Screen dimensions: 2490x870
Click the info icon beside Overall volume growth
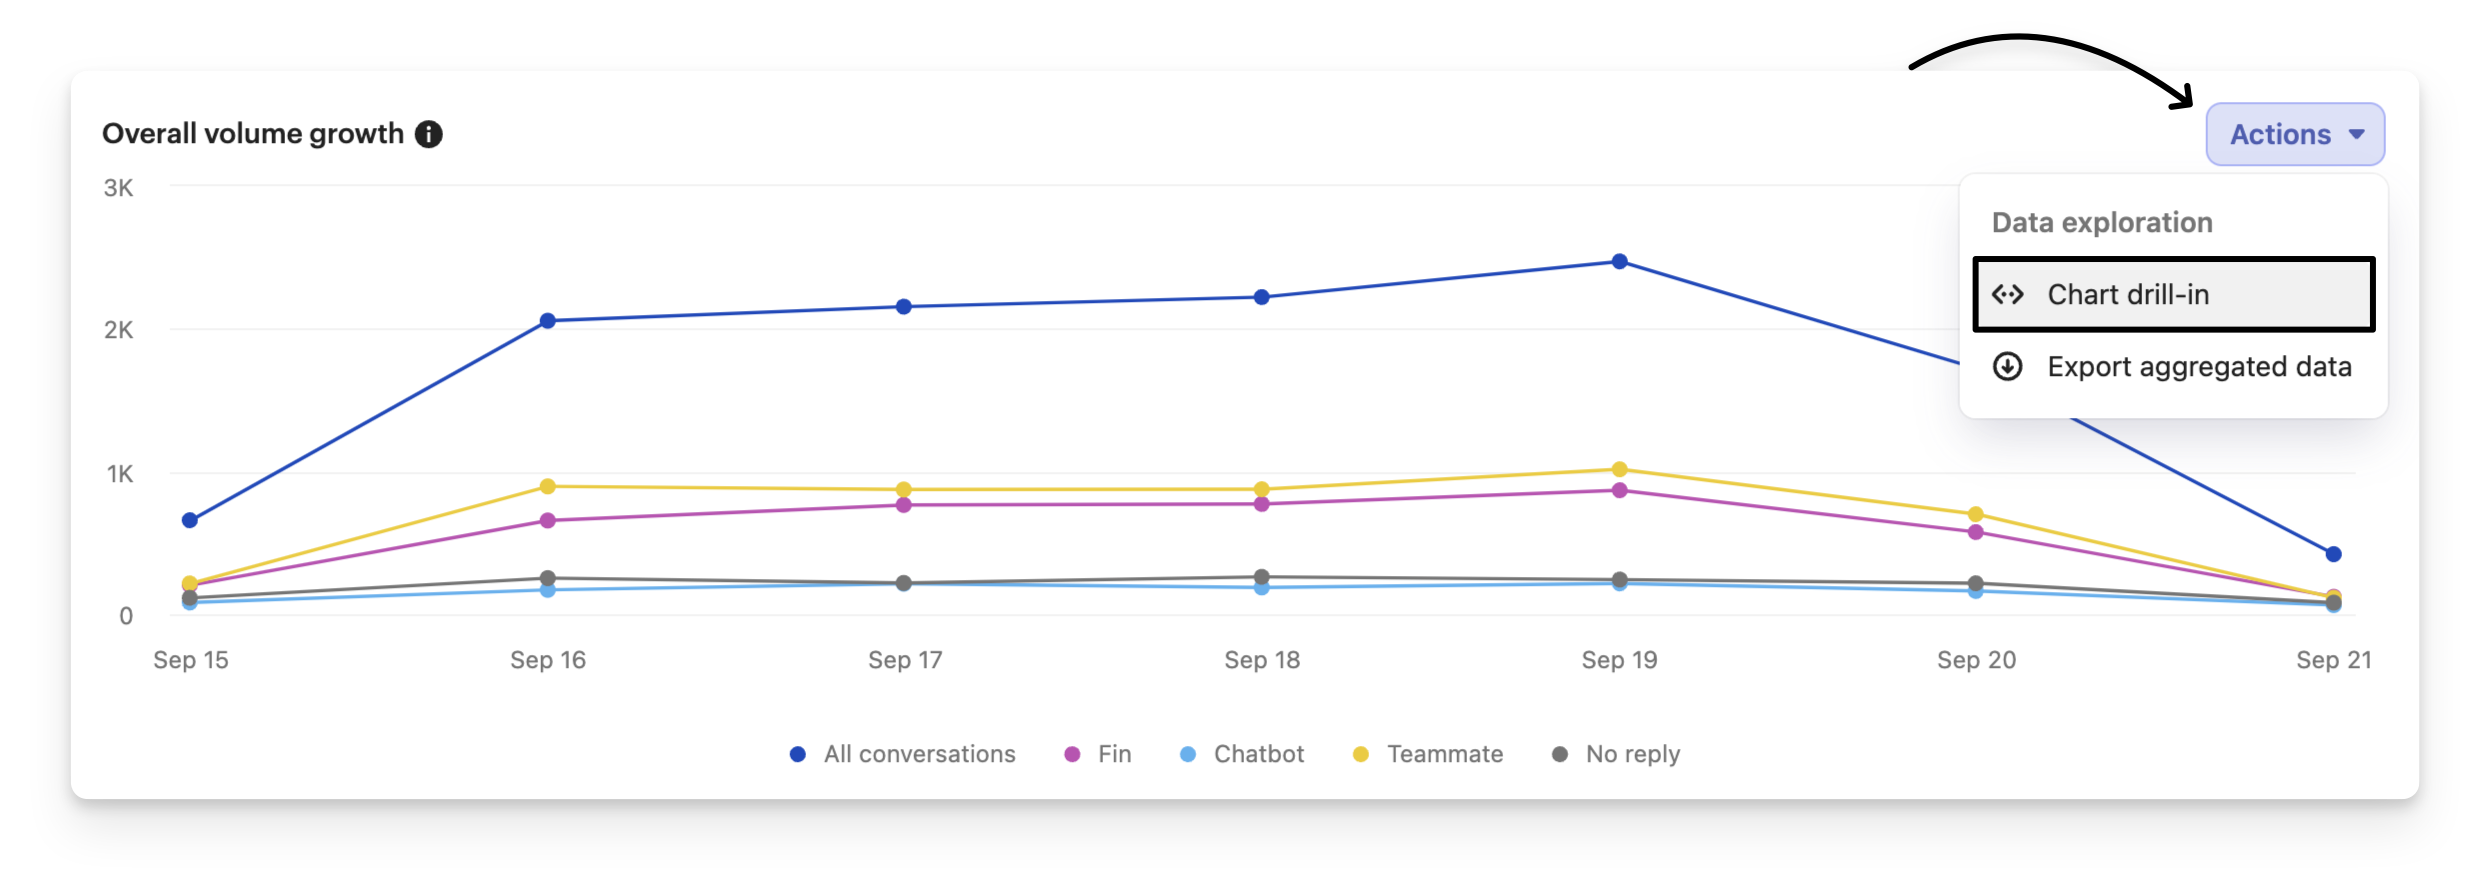(x=429, y=134)
